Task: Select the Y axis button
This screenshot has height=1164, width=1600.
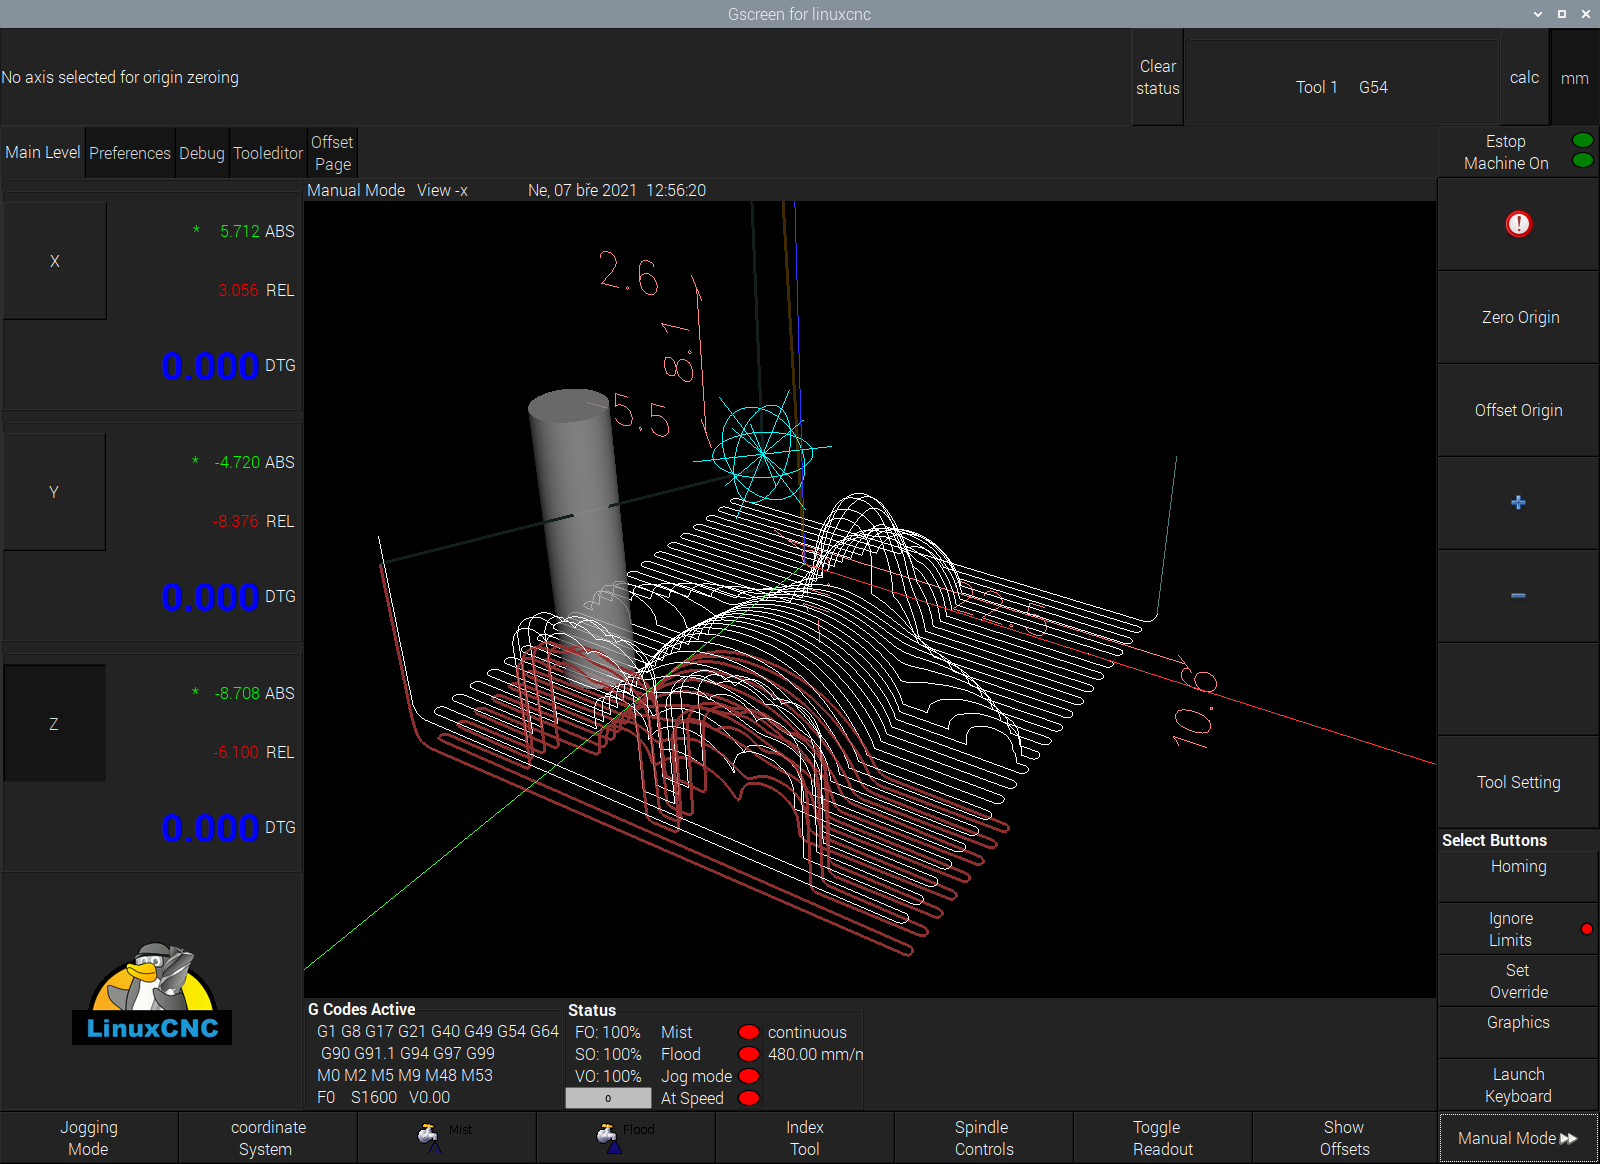Action: coord(55,492)
